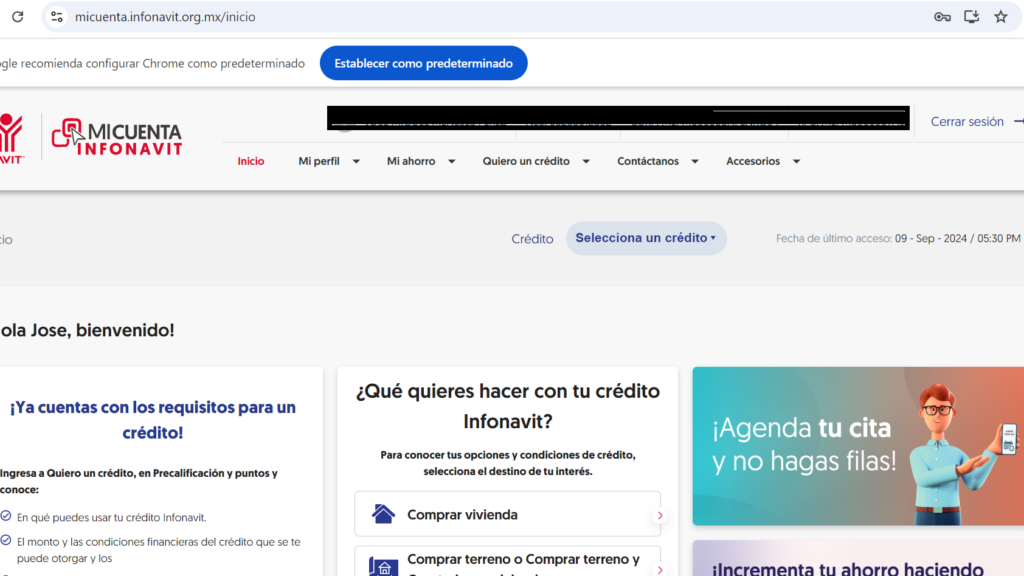Click the 'En qué puedes usar tu crédito' item
The image size is (1024, 576).
tap(111, 517)
